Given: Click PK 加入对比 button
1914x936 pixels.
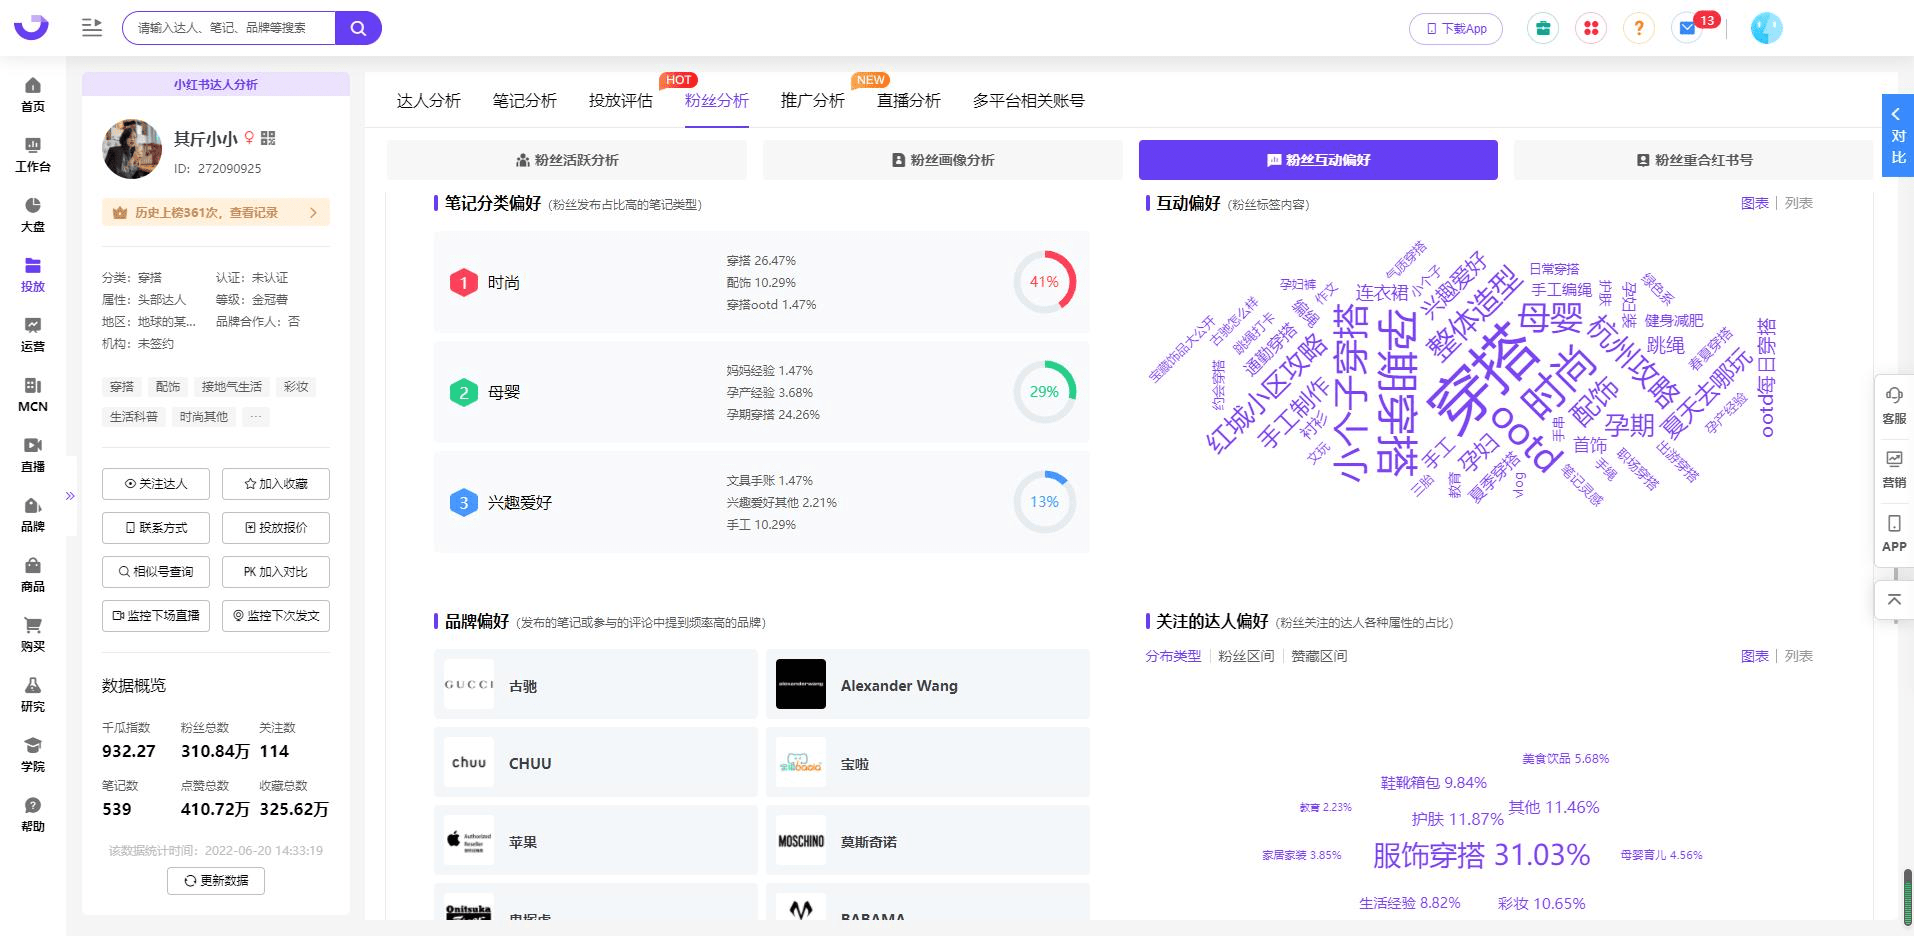Looking at the screenshot, I should 276,572.
